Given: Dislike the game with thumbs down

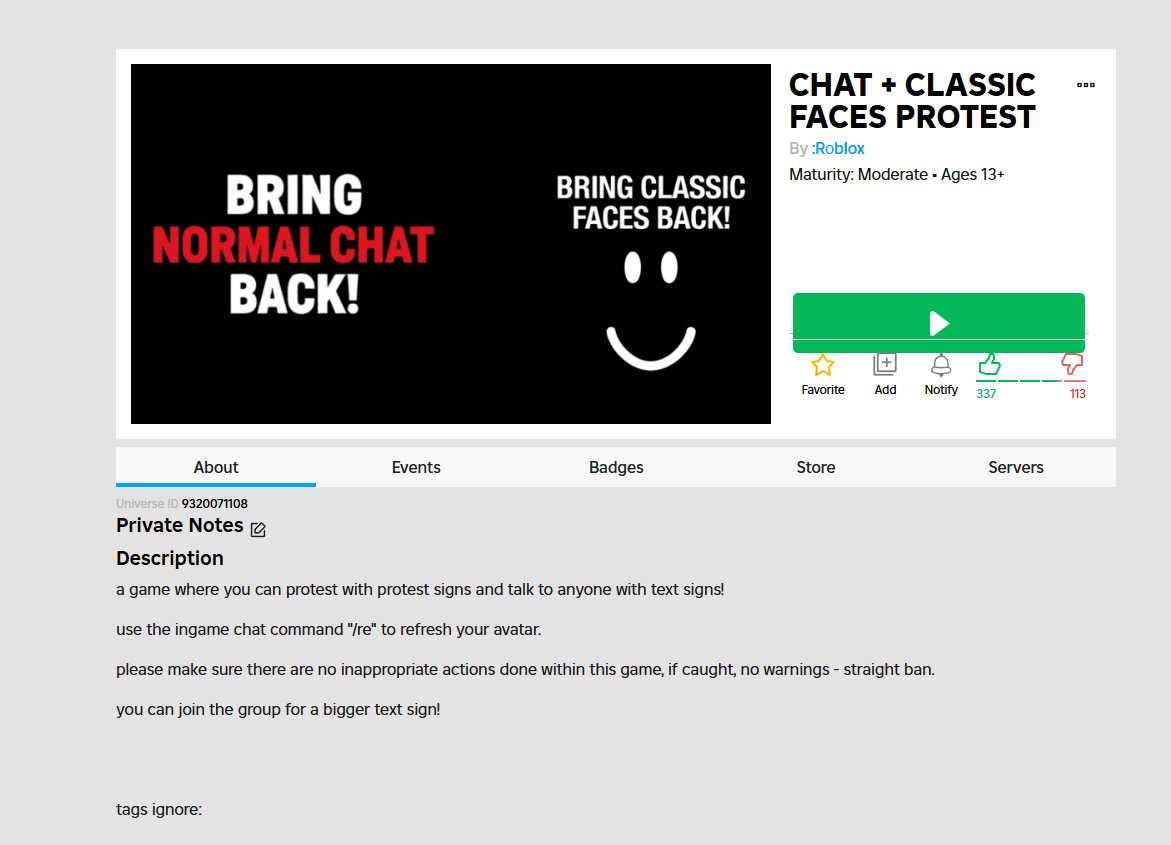Looking at the screenshot, I should [1073, 364].
